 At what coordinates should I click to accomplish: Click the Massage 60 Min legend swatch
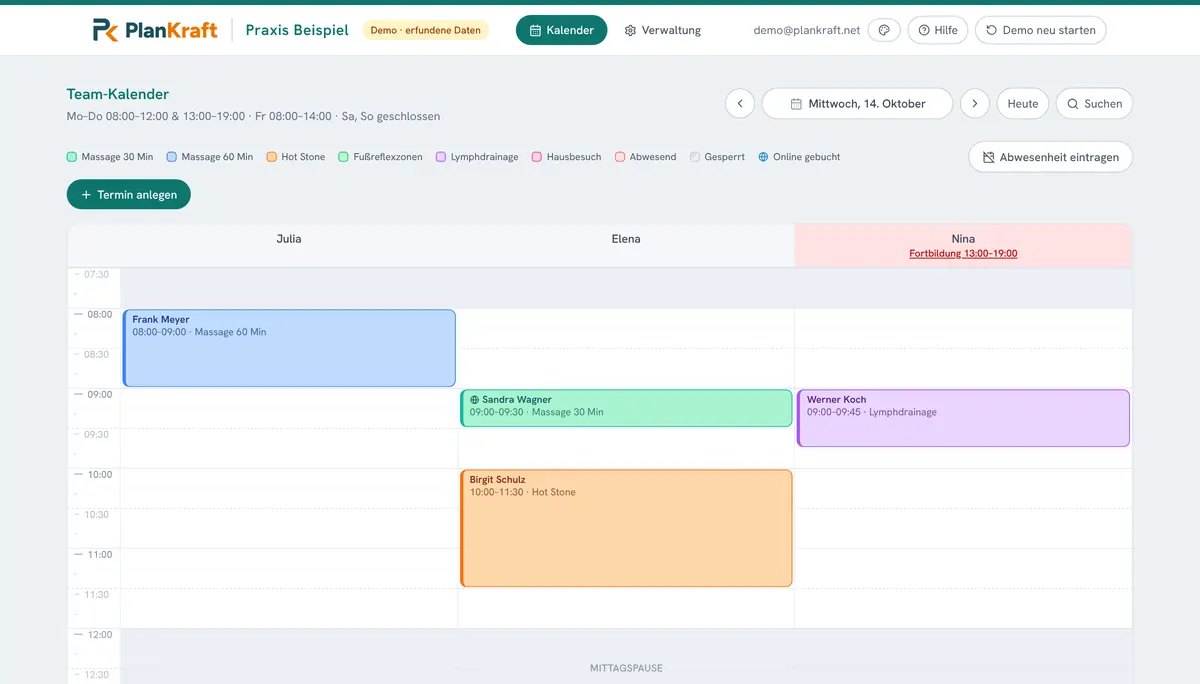coord(172,157)
